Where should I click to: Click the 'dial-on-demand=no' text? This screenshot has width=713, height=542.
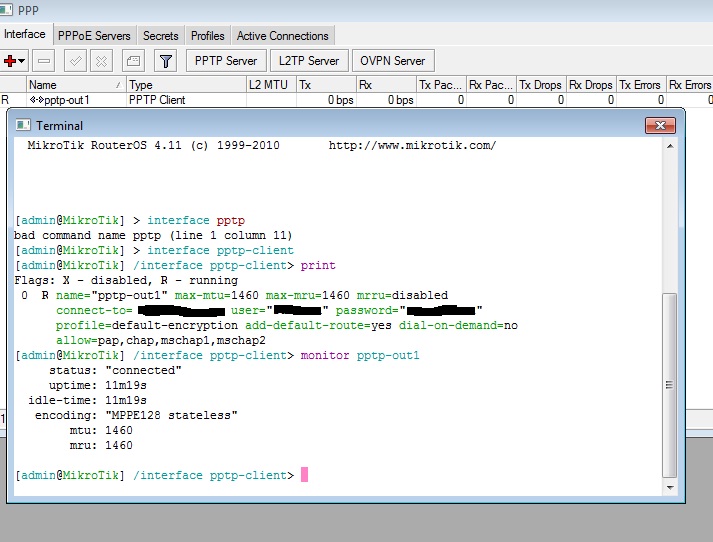tap(458, 325)
